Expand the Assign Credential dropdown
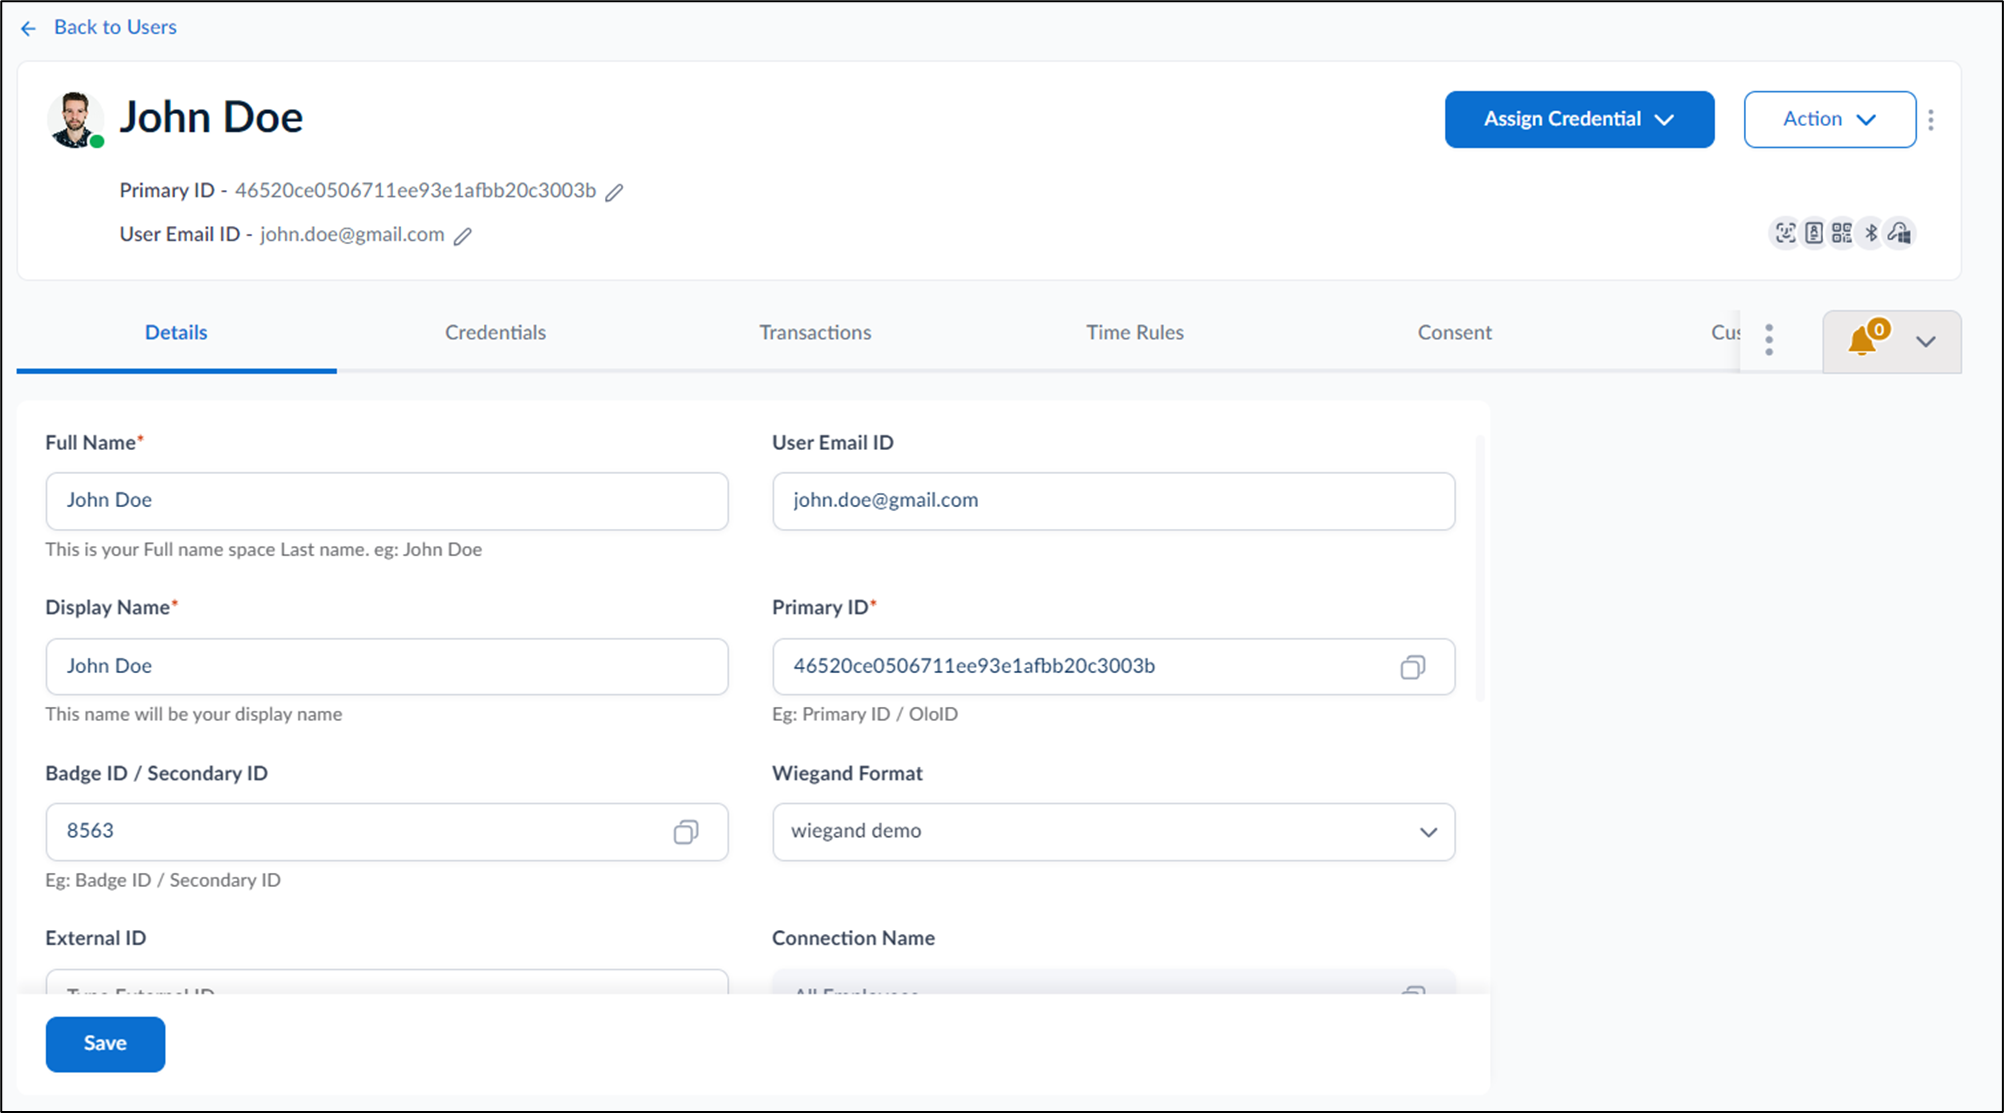 (1579, 119)
